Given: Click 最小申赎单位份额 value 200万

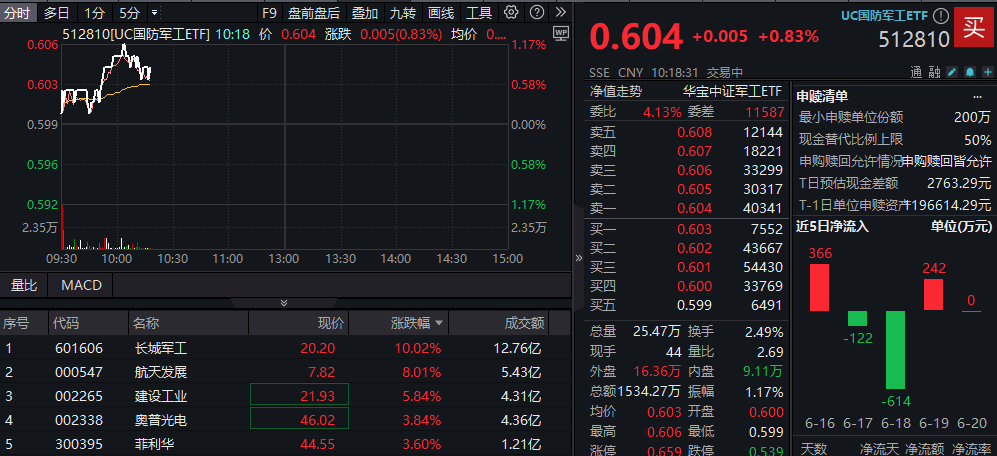Looking at the screenshot, I should (x=972, y=118).
